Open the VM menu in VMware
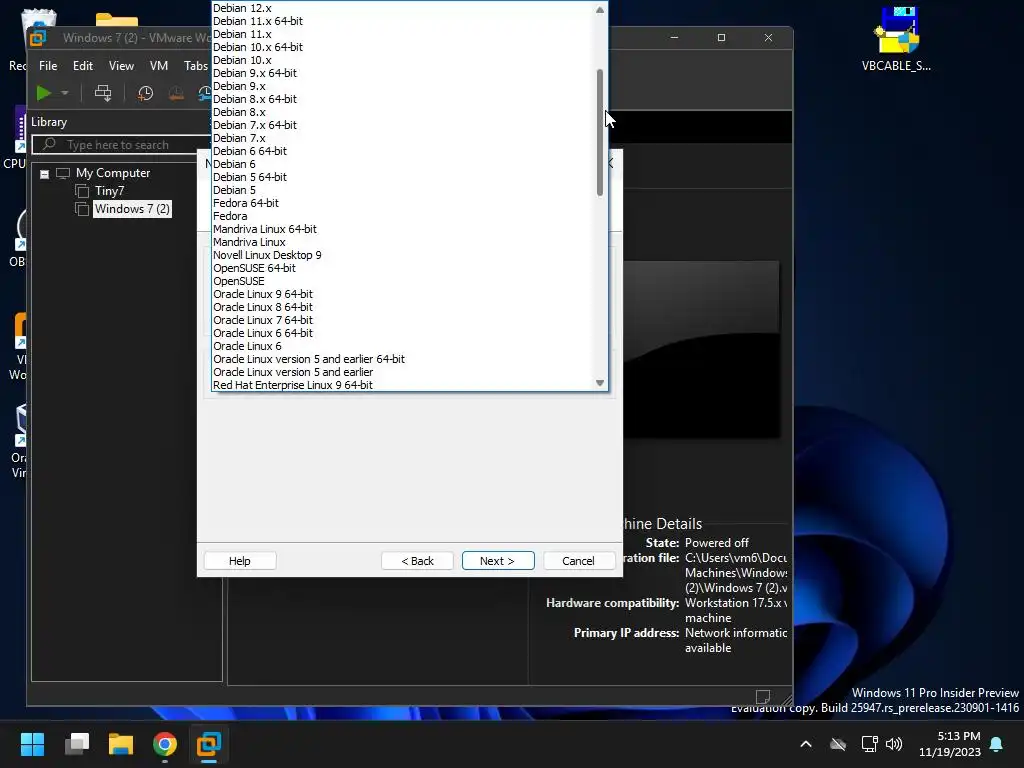1024x768 pixels. pyautogui.click(x=158, y=66)
